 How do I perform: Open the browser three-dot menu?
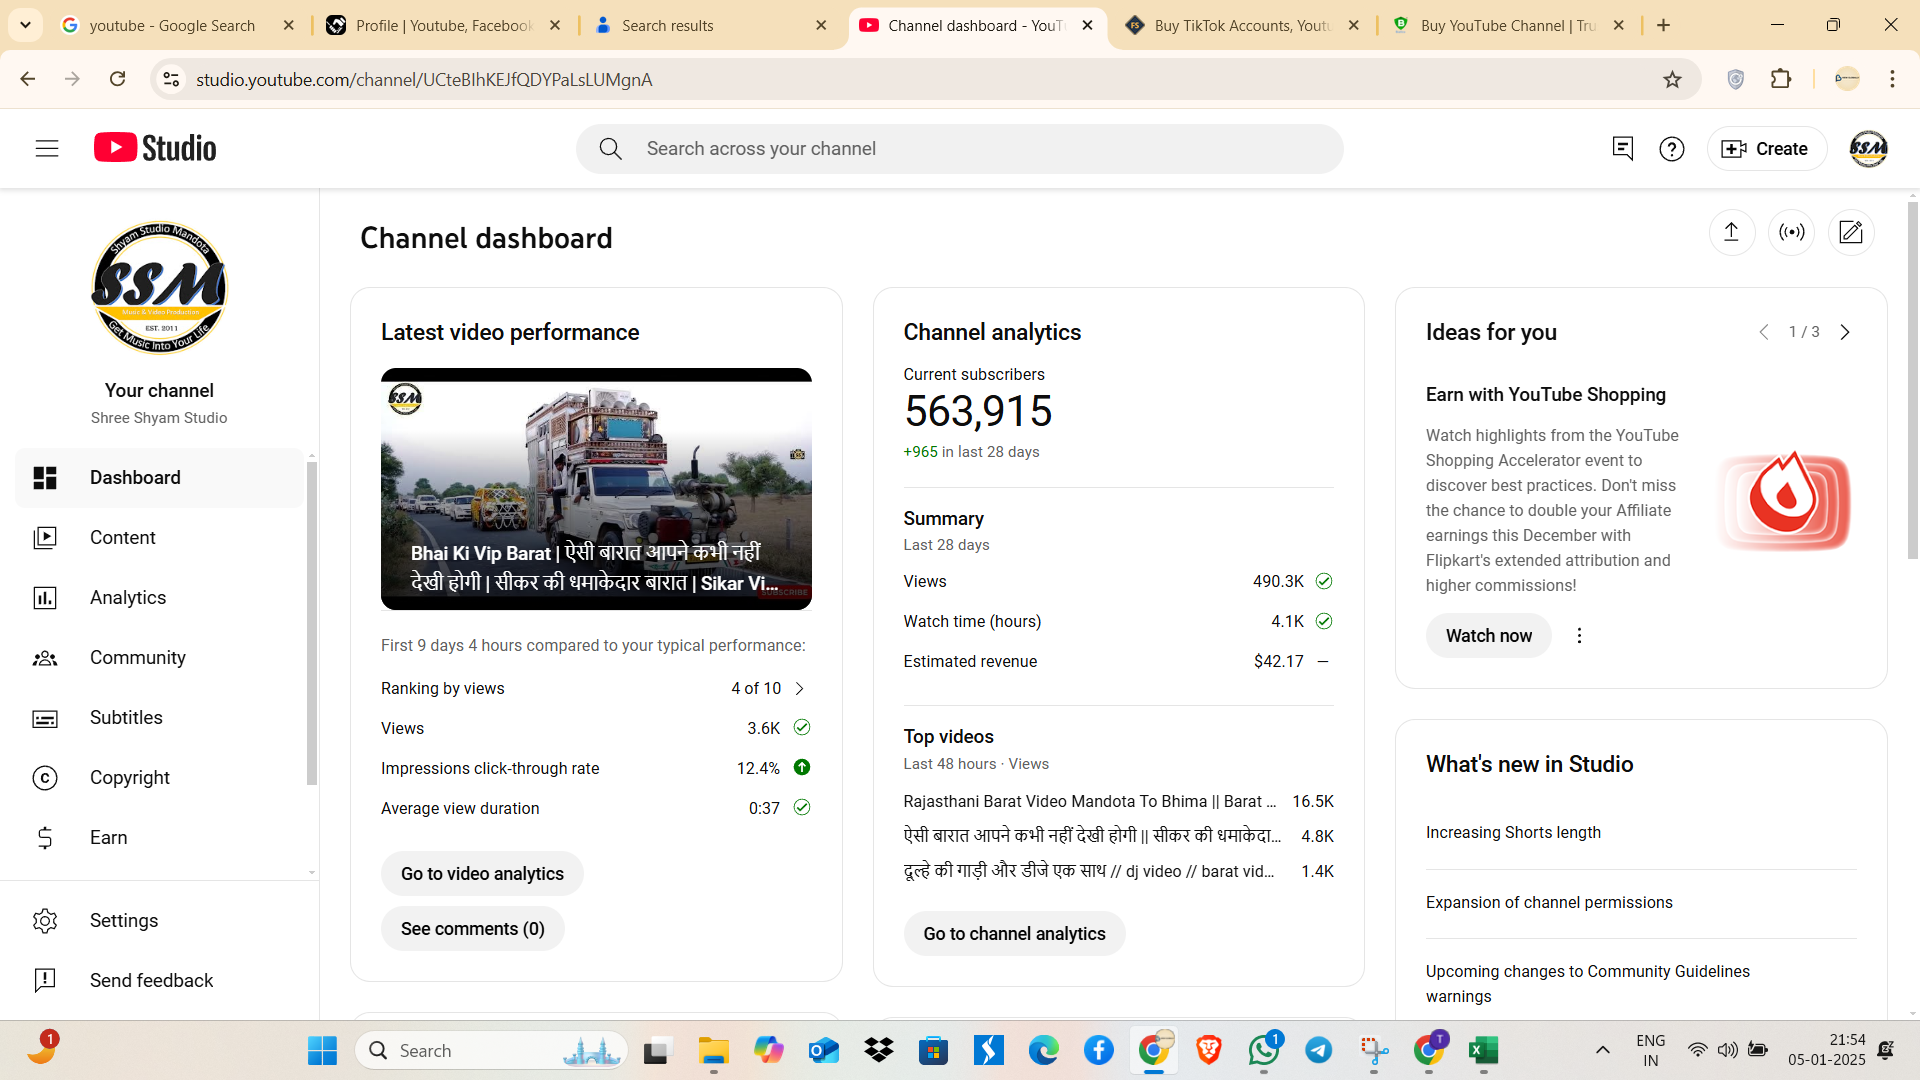click(1892, 79)
